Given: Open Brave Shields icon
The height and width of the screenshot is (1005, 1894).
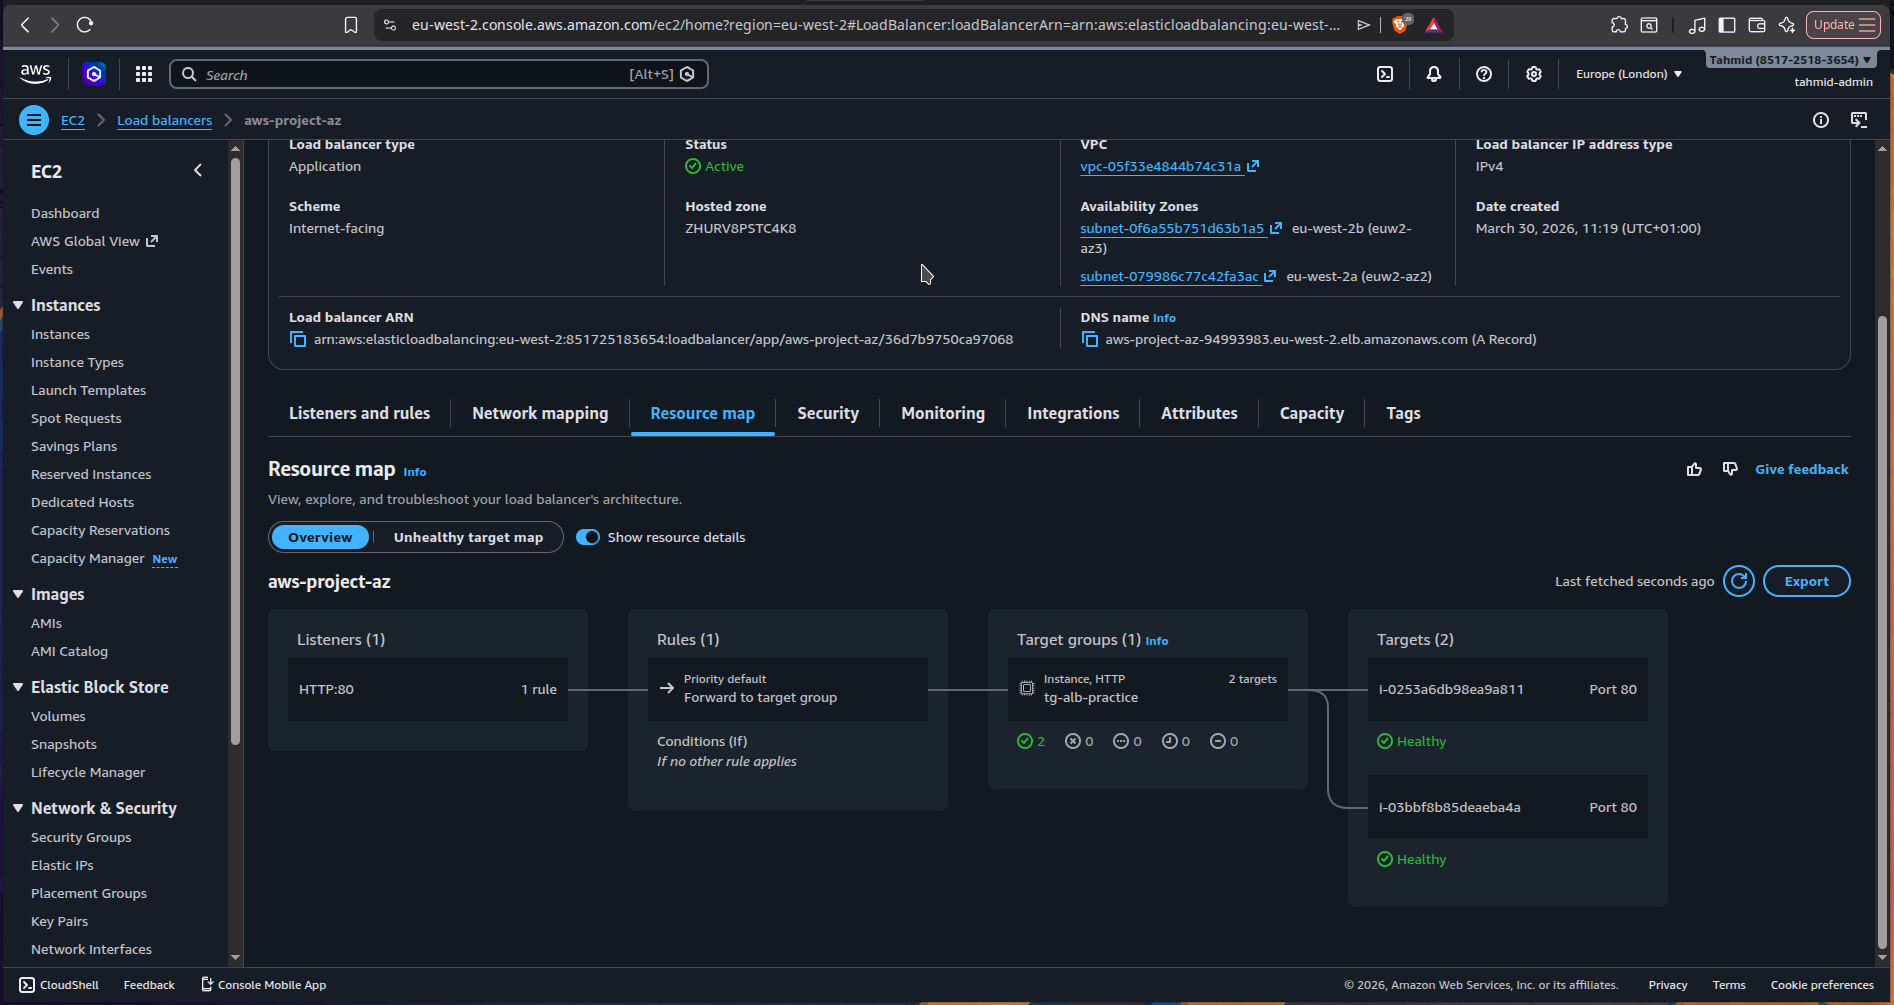Looking at the screenshot, I should coord(1400,25).
